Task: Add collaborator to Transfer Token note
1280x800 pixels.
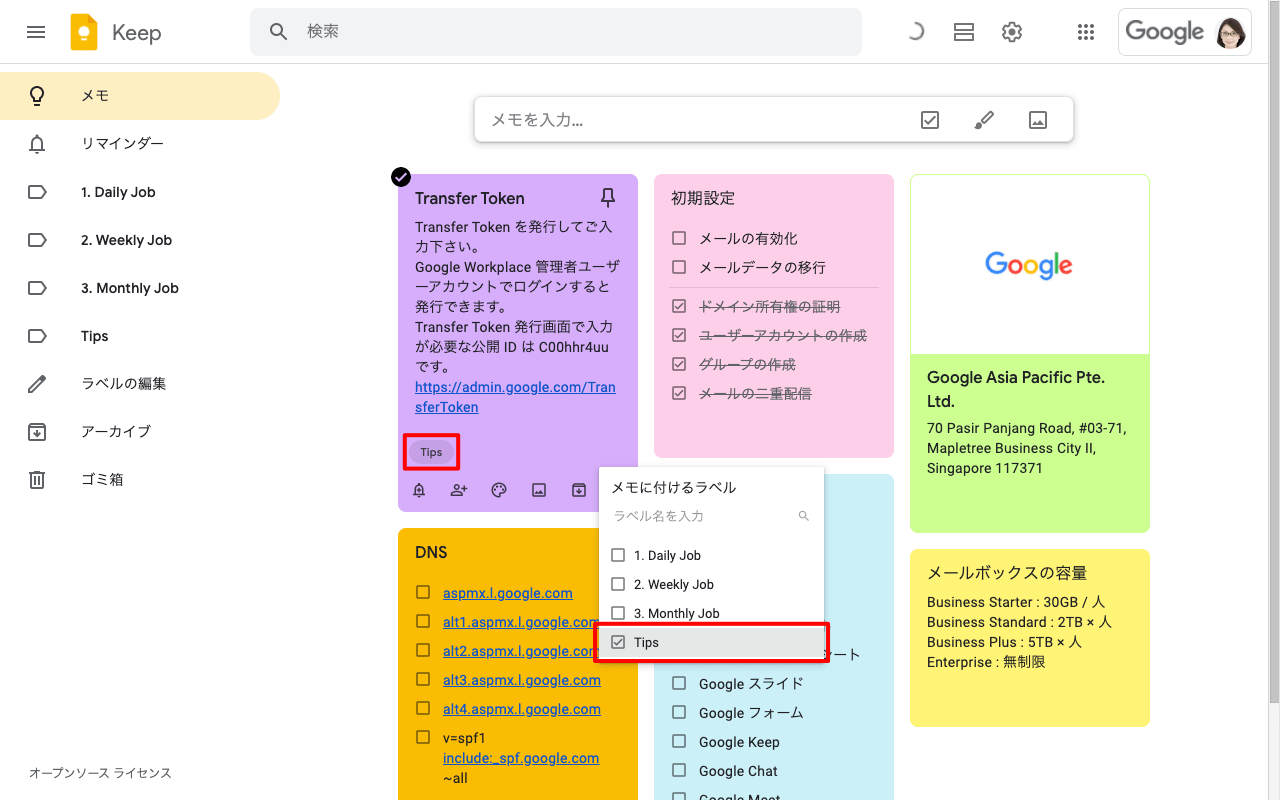Action: click(459, 490)
